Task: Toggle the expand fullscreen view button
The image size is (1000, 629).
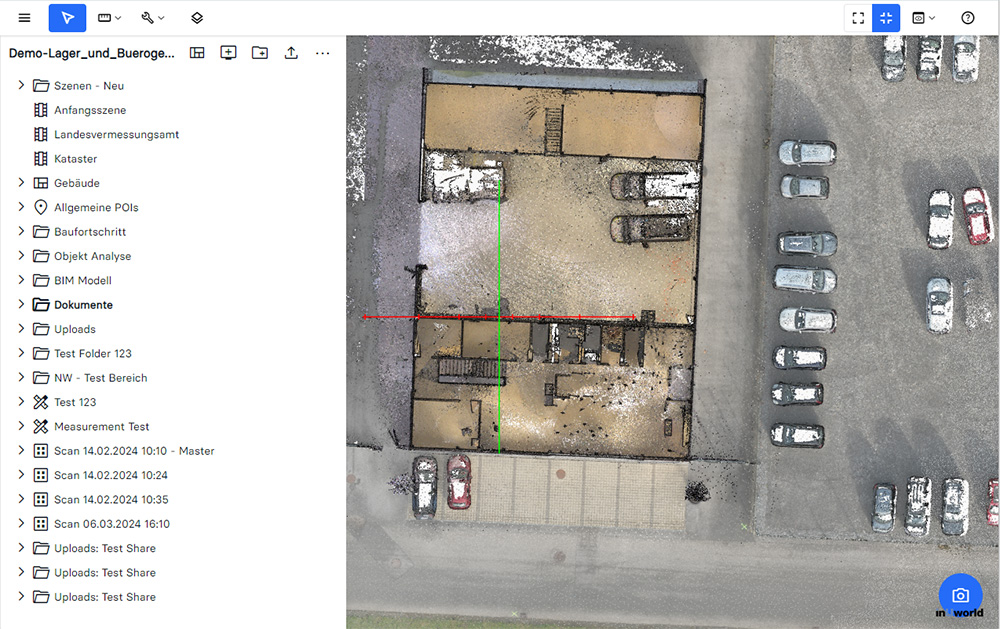Action: pyautogui.click(x=858, y=18)
